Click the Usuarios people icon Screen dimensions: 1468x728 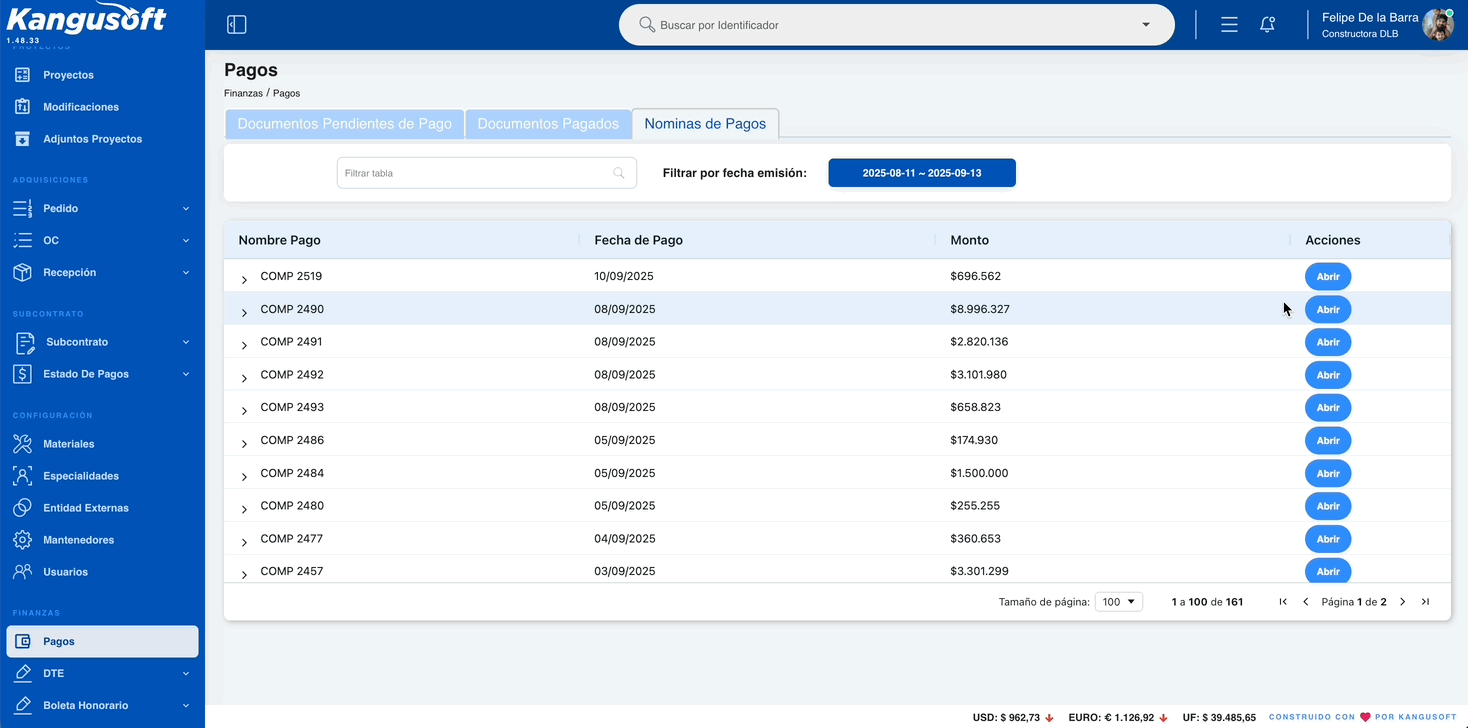pyautogui.click(x=22, y=572)
